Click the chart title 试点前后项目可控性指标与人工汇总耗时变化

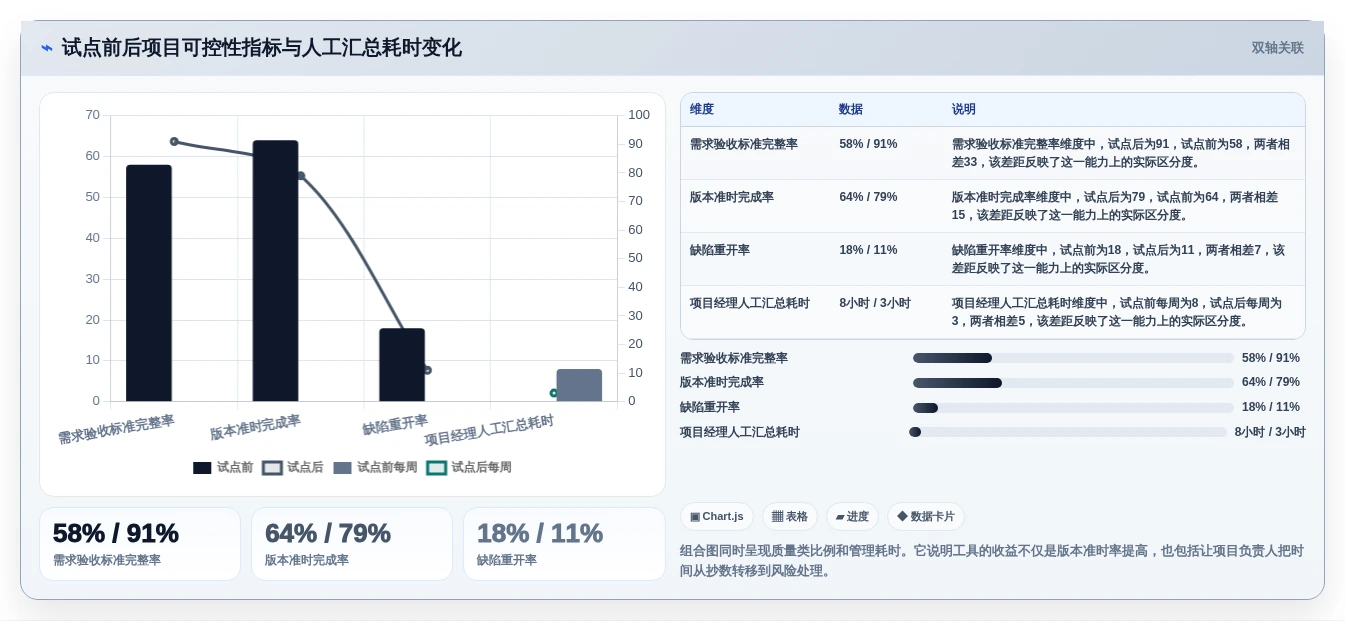pyautogui.click(x=262, y=48)
